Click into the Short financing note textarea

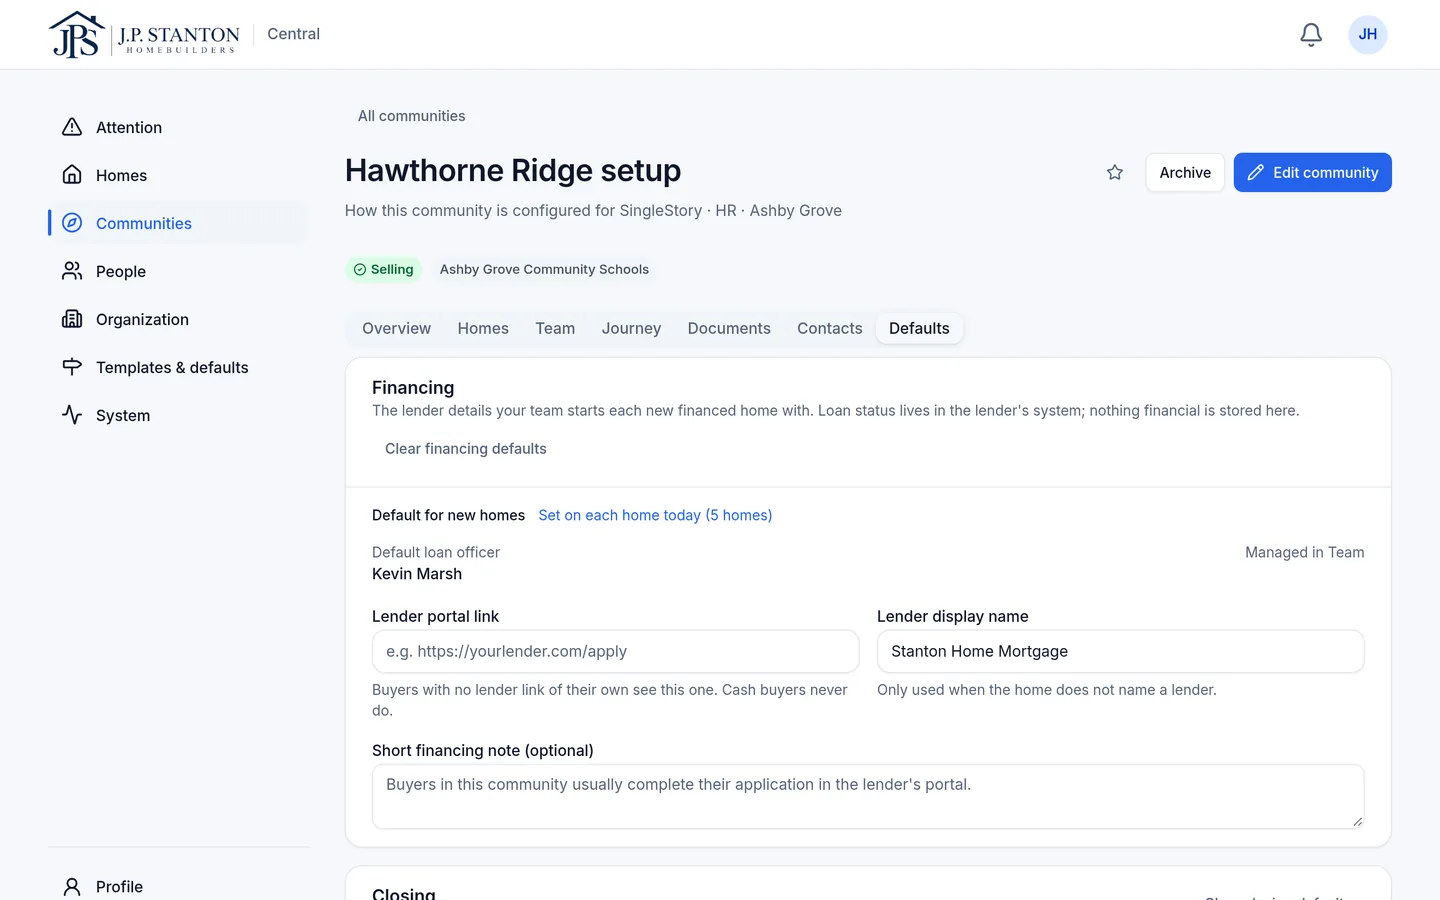[x=868, y=797]
